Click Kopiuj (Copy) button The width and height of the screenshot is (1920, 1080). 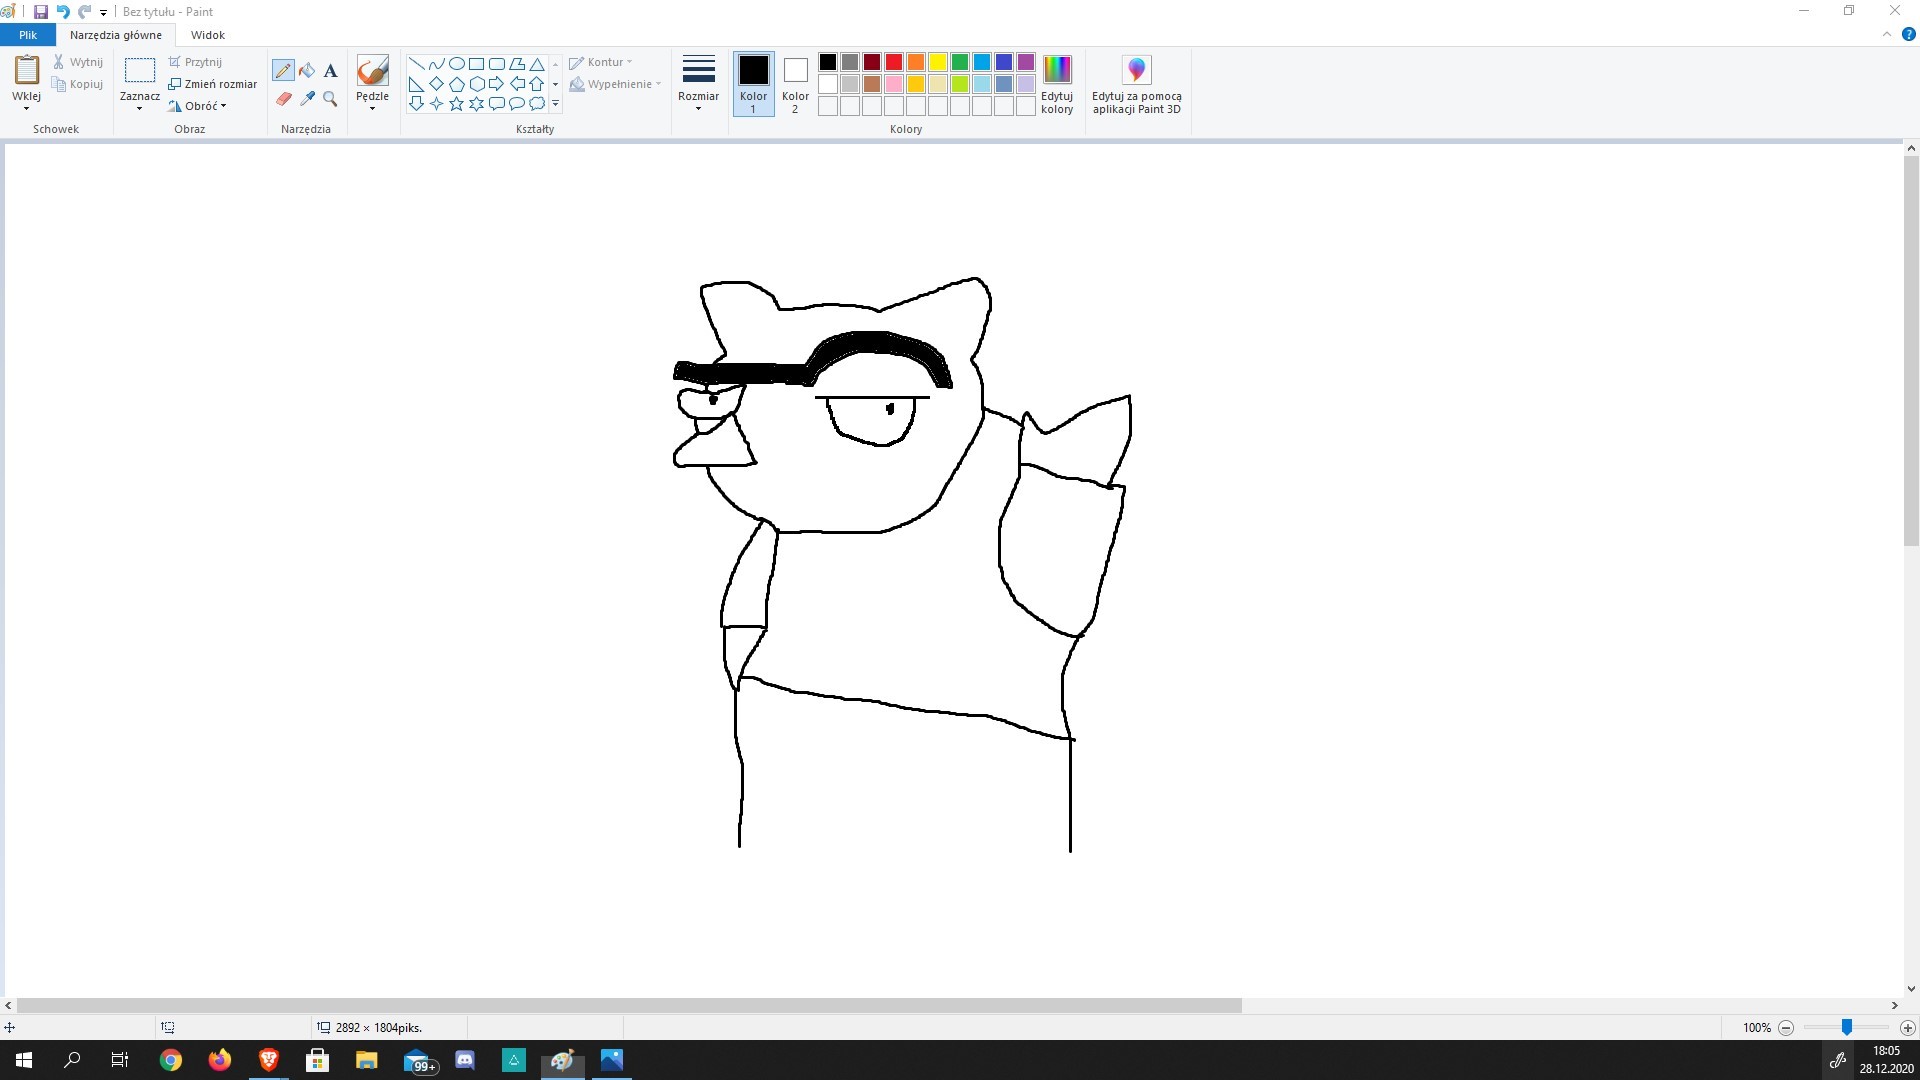pyautogui.click(x=78, y=84)
